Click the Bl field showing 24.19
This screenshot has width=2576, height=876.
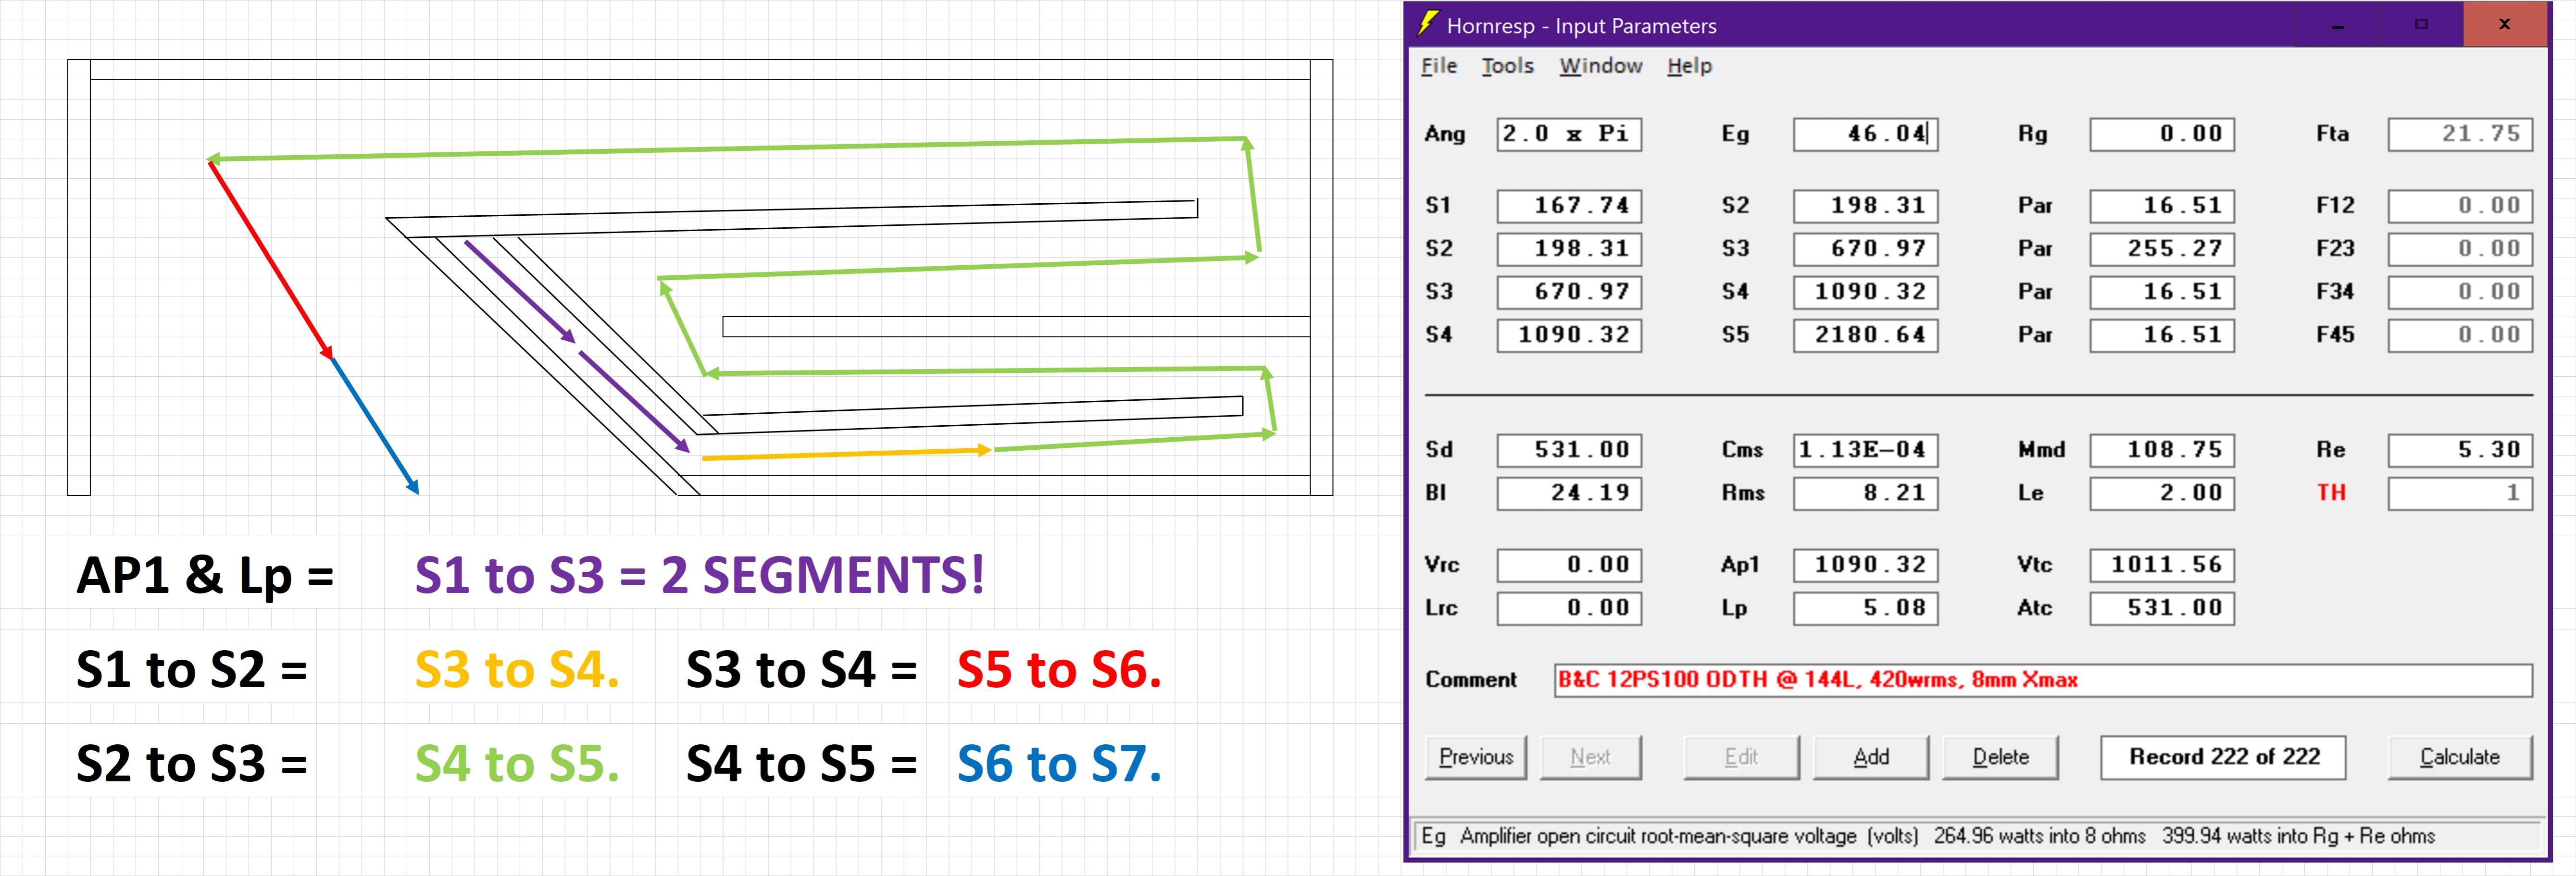[1569, 493]
